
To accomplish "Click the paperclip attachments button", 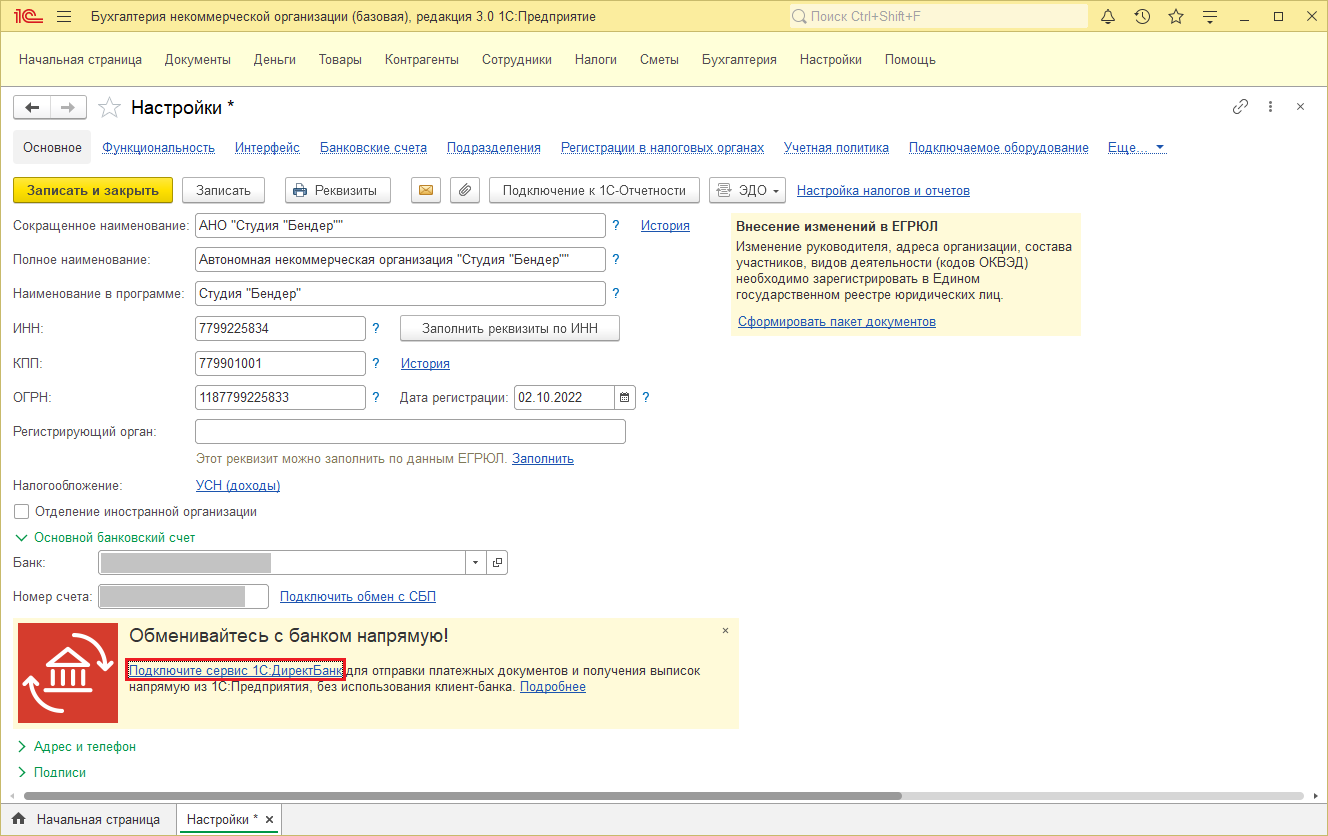I will (465, 190).
